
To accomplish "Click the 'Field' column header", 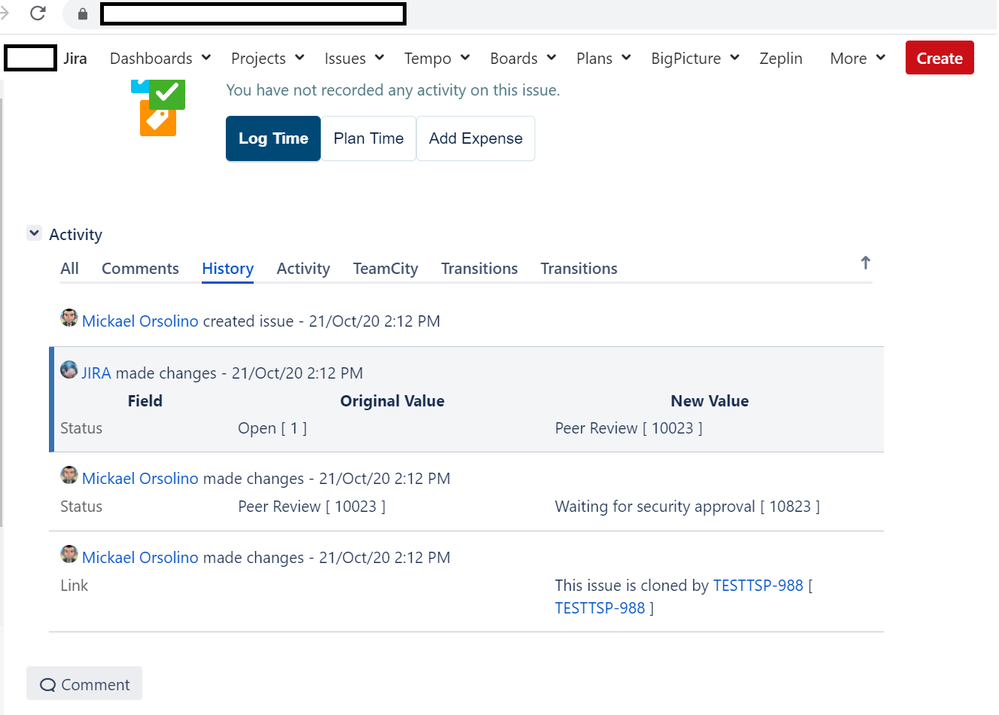I will (x=145, y=401).
